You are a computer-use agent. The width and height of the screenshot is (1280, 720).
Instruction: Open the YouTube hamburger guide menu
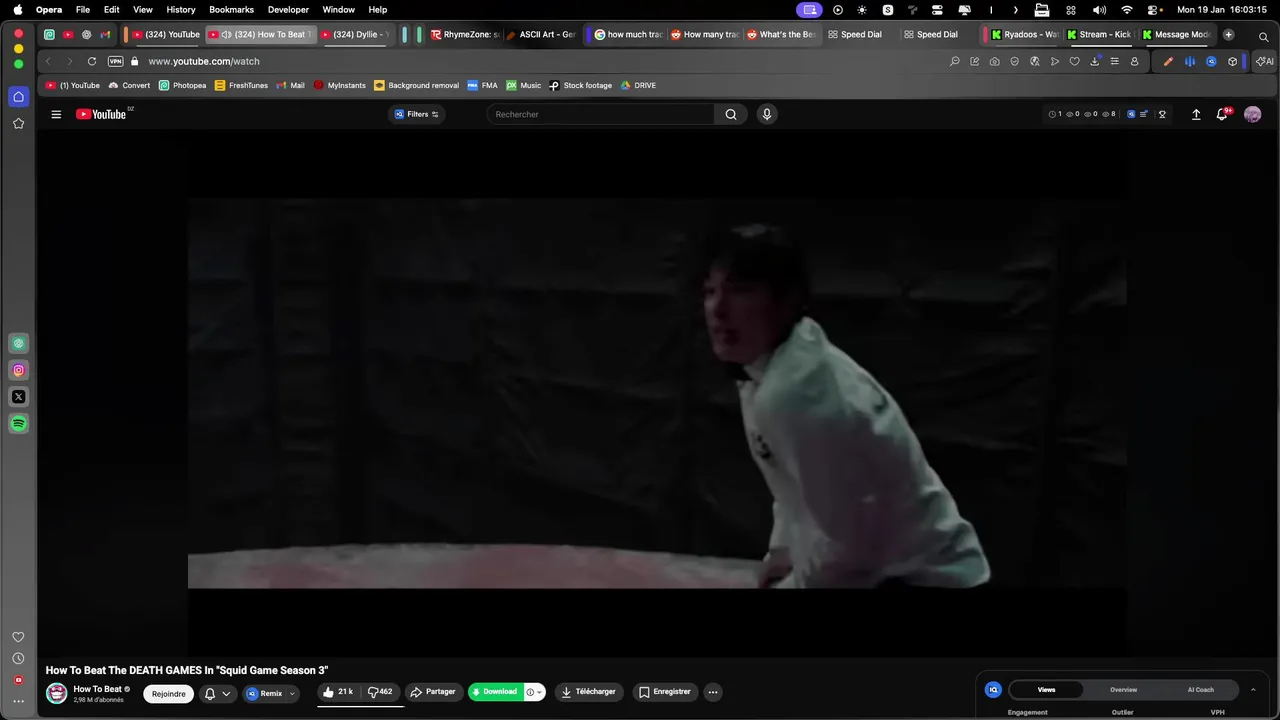click(56, 114)
